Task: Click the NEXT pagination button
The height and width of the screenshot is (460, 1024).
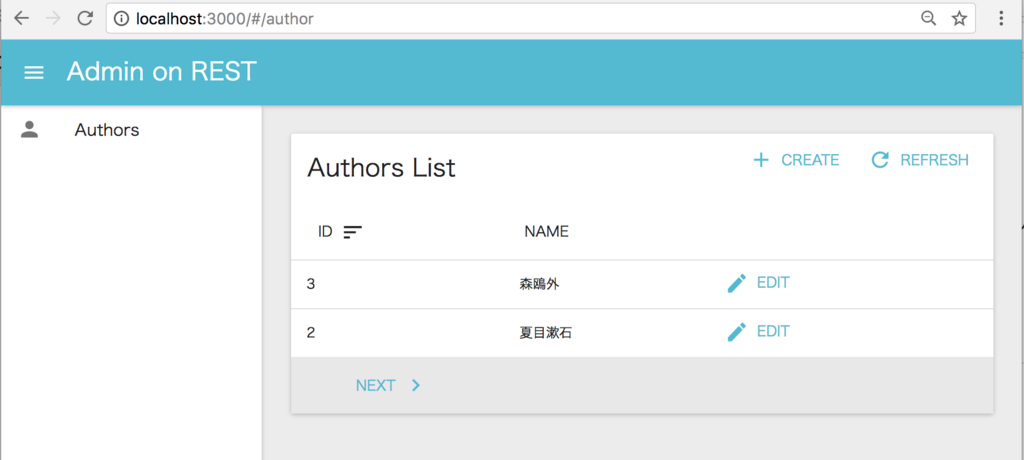Action: tap(388, 386)
